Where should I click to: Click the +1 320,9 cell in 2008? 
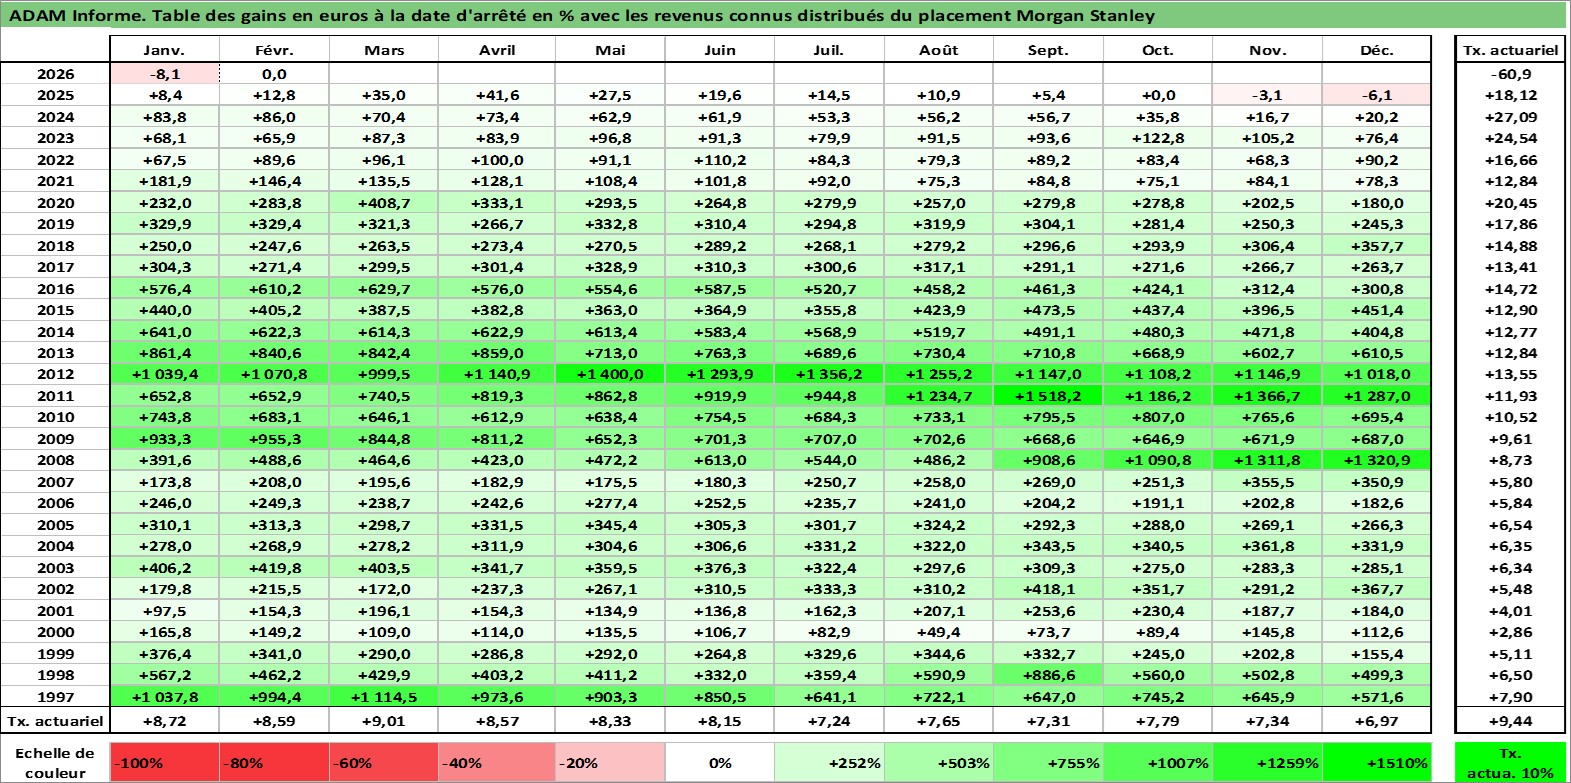[1377, 460]
